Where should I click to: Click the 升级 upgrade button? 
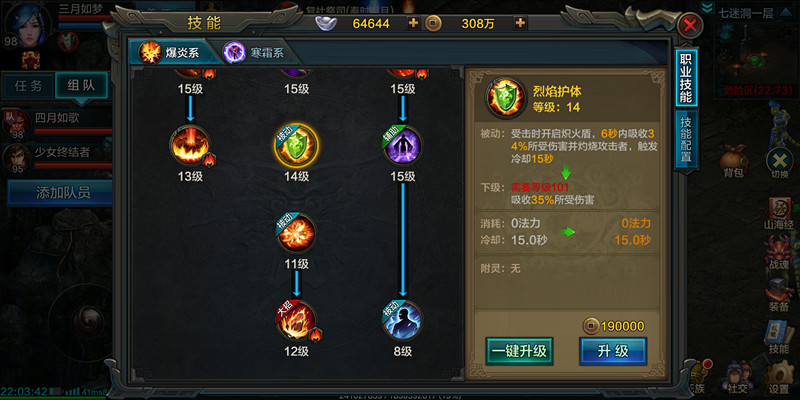pos(613,351)
